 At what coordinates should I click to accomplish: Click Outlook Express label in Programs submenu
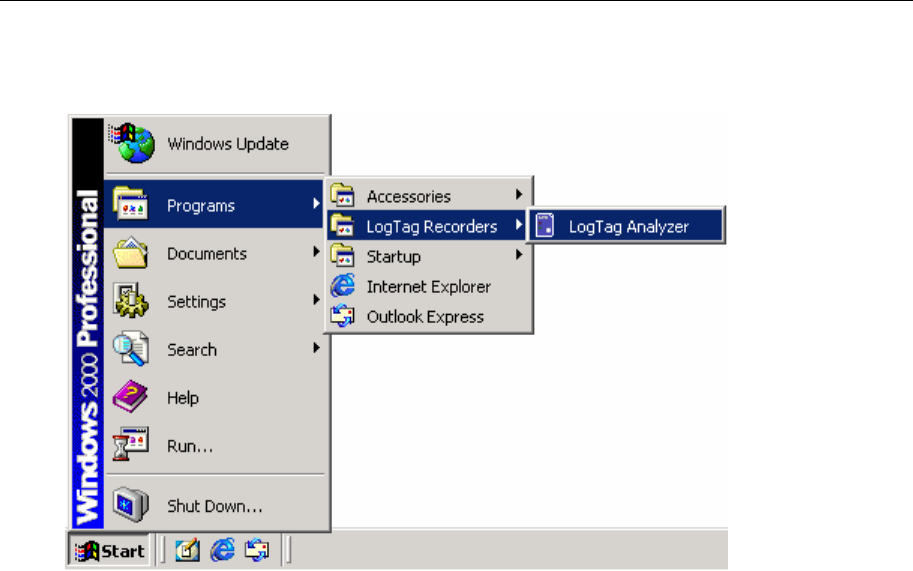[x=425, y=317]
